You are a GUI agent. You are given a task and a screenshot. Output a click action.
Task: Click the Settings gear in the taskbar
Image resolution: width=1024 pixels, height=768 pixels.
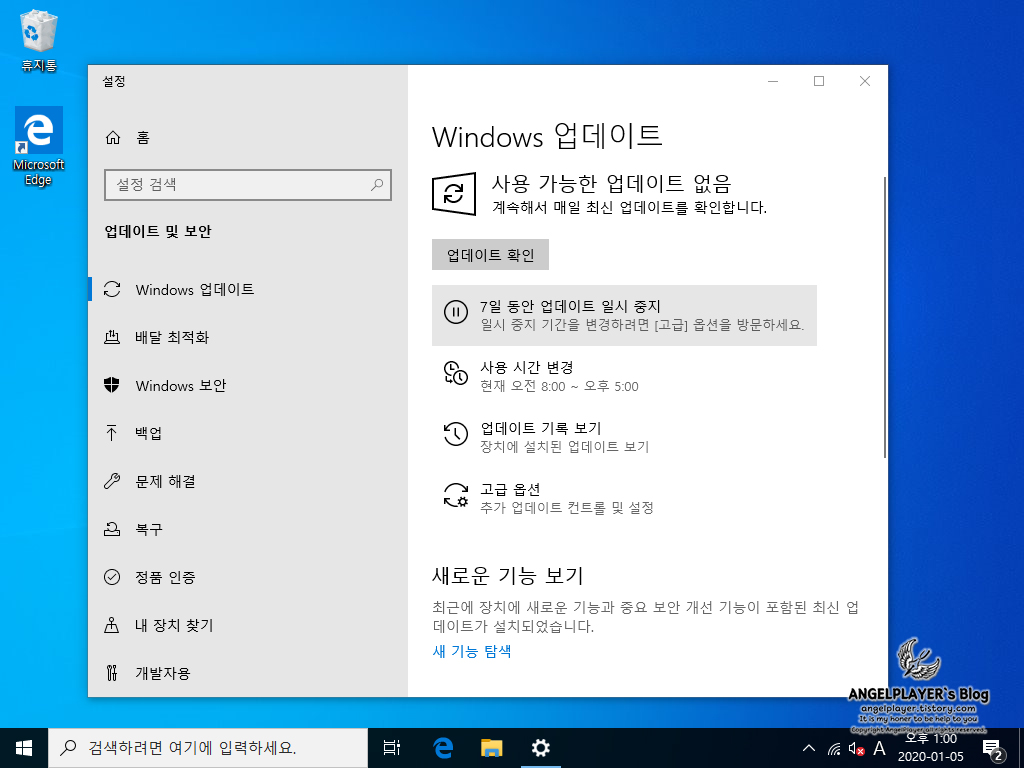(x=541, y=748)
